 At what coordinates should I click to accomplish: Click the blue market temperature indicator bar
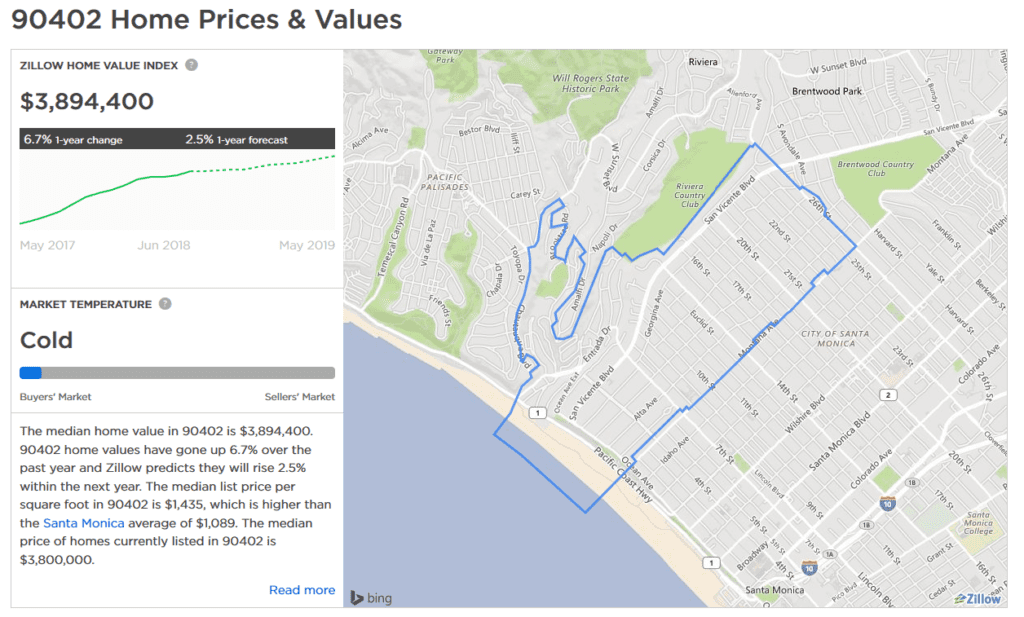coord(31,373)
